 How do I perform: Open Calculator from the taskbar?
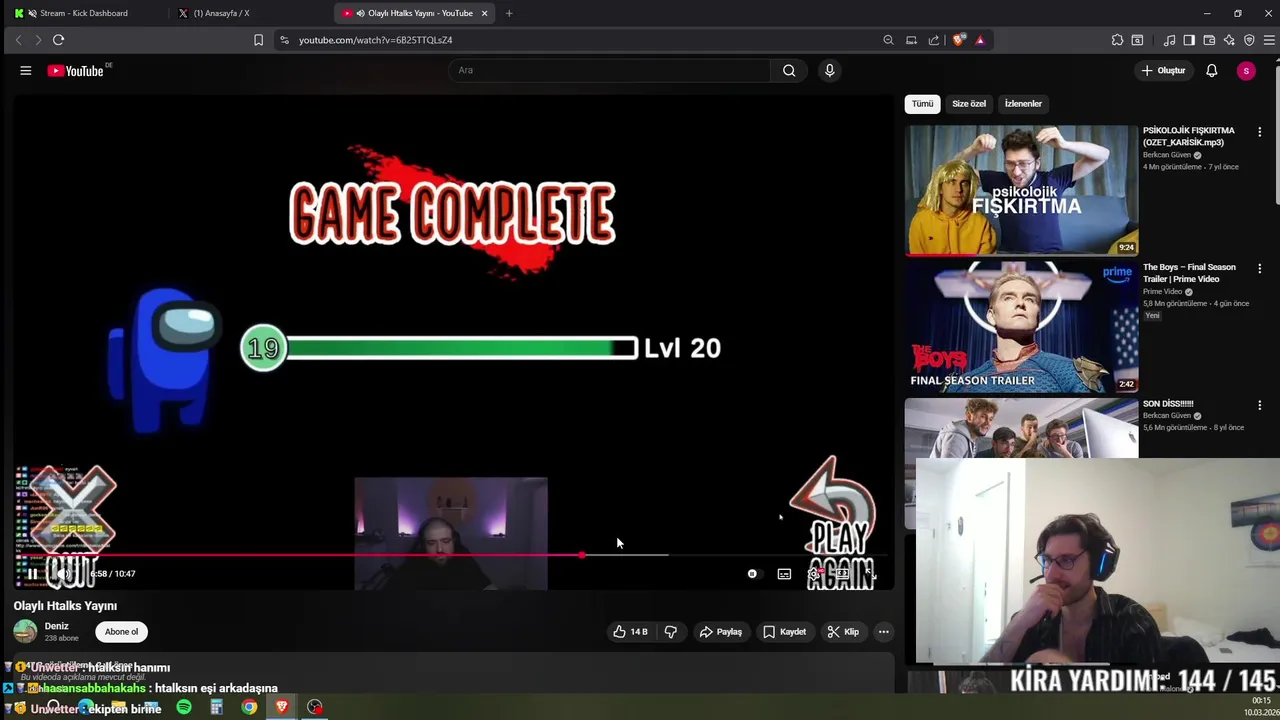coord(216,707)
